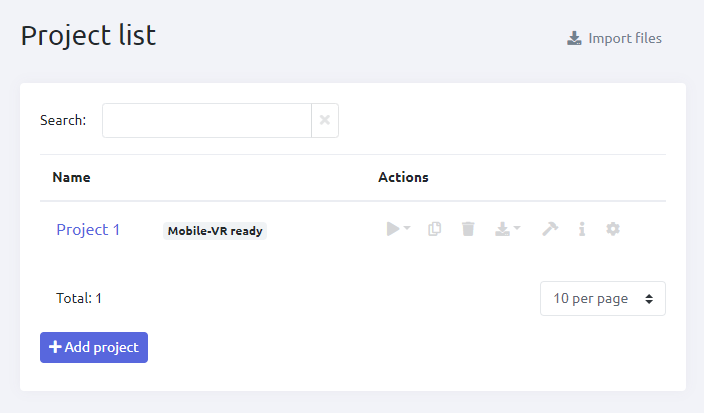This screenshot has width=704, height=413.
Task: Click the Mobile-VR ready badge
Action: (x=215, y=231)
